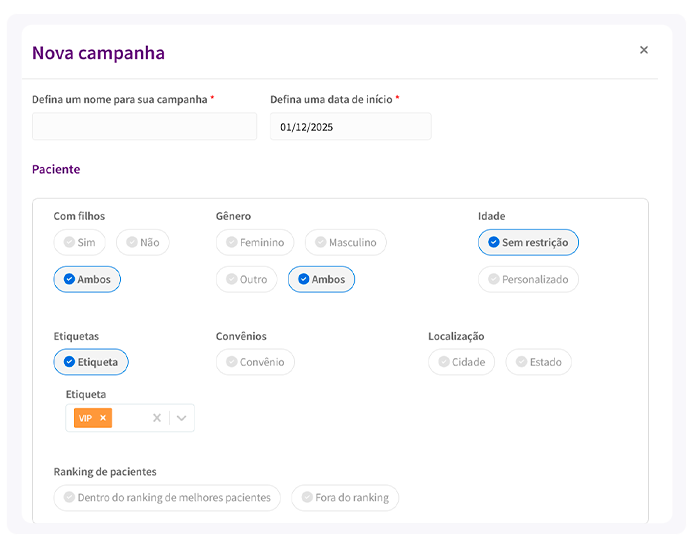Image resolution: width=691 pixels, height=553 pixels.
Task: Select Dentro do ranking de melhores pacientes
Action: (x=167, y=497)
